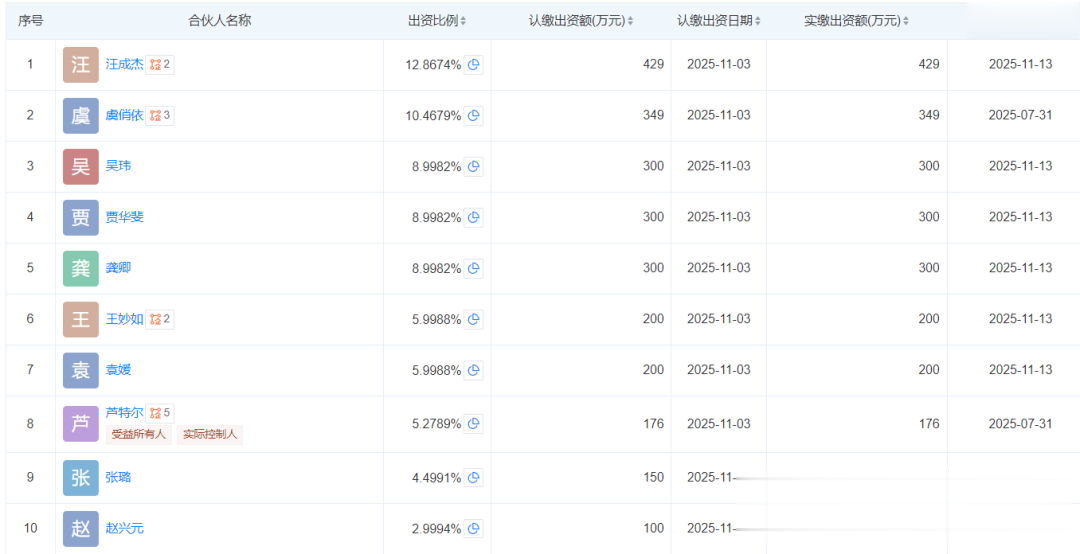Click the 汪 avatar thumbnail
1080x554 pixels.
pos(81,65)
